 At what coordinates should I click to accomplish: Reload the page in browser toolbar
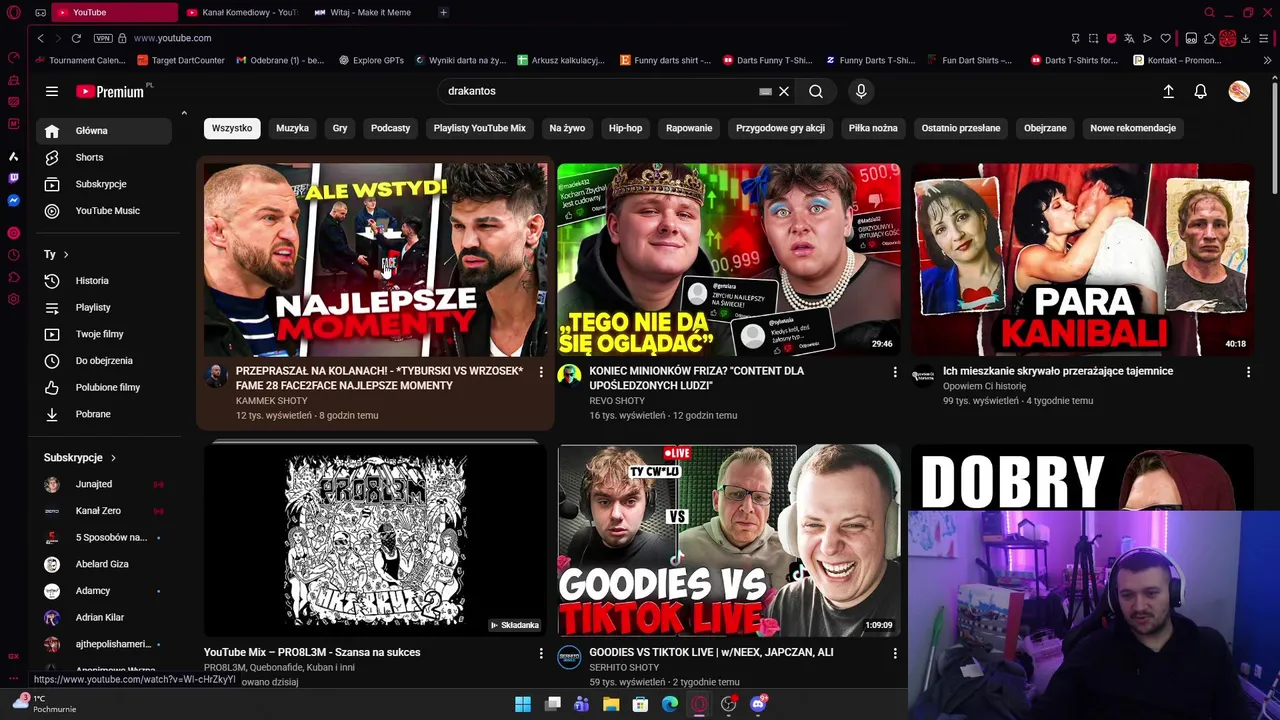point(76,38)
